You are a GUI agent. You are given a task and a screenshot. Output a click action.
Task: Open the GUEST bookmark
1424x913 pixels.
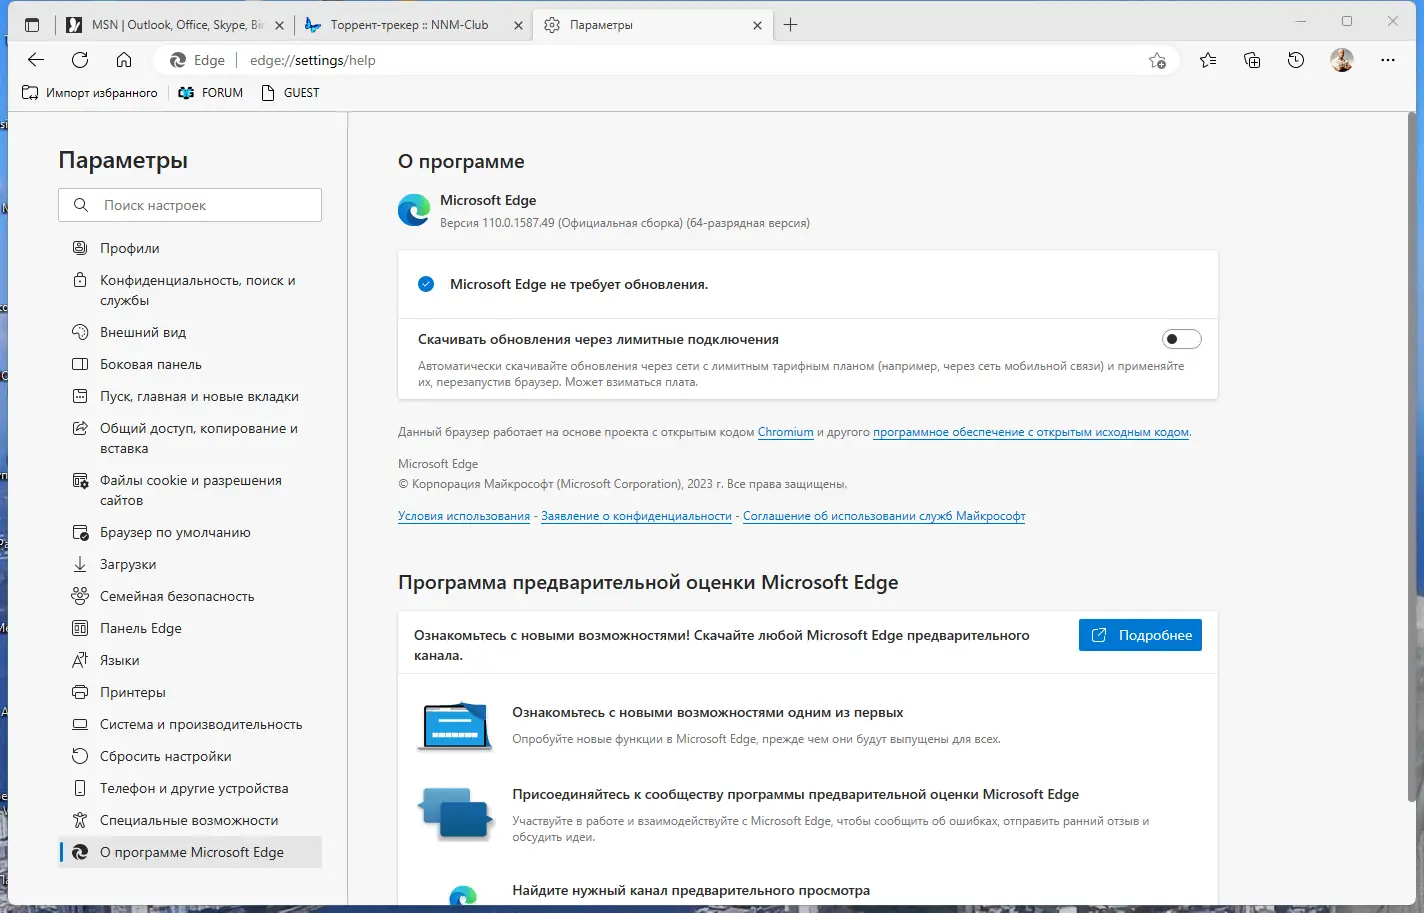coord(290,93)
